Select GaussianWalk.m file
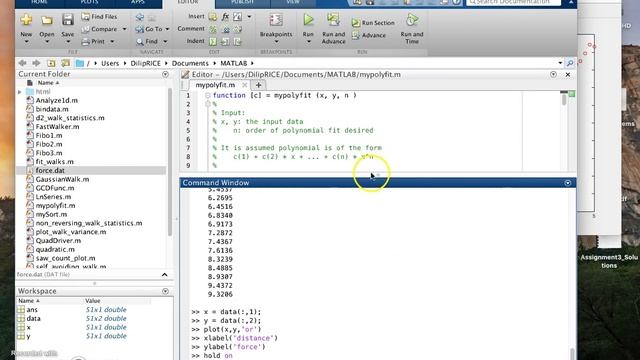640x360 pixels. (x=62, y=179)
